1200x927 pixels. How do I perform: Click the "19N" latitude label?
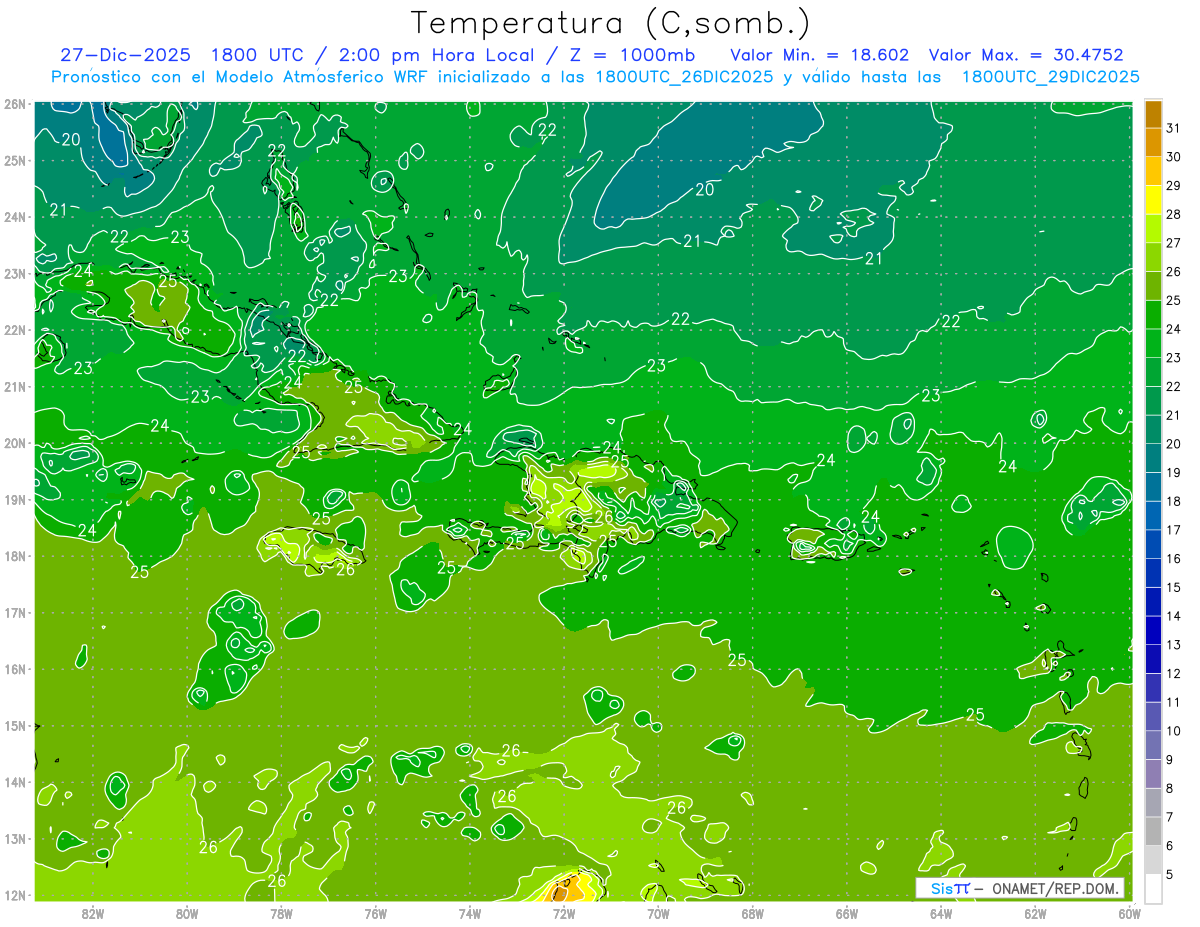click(15, 500)
